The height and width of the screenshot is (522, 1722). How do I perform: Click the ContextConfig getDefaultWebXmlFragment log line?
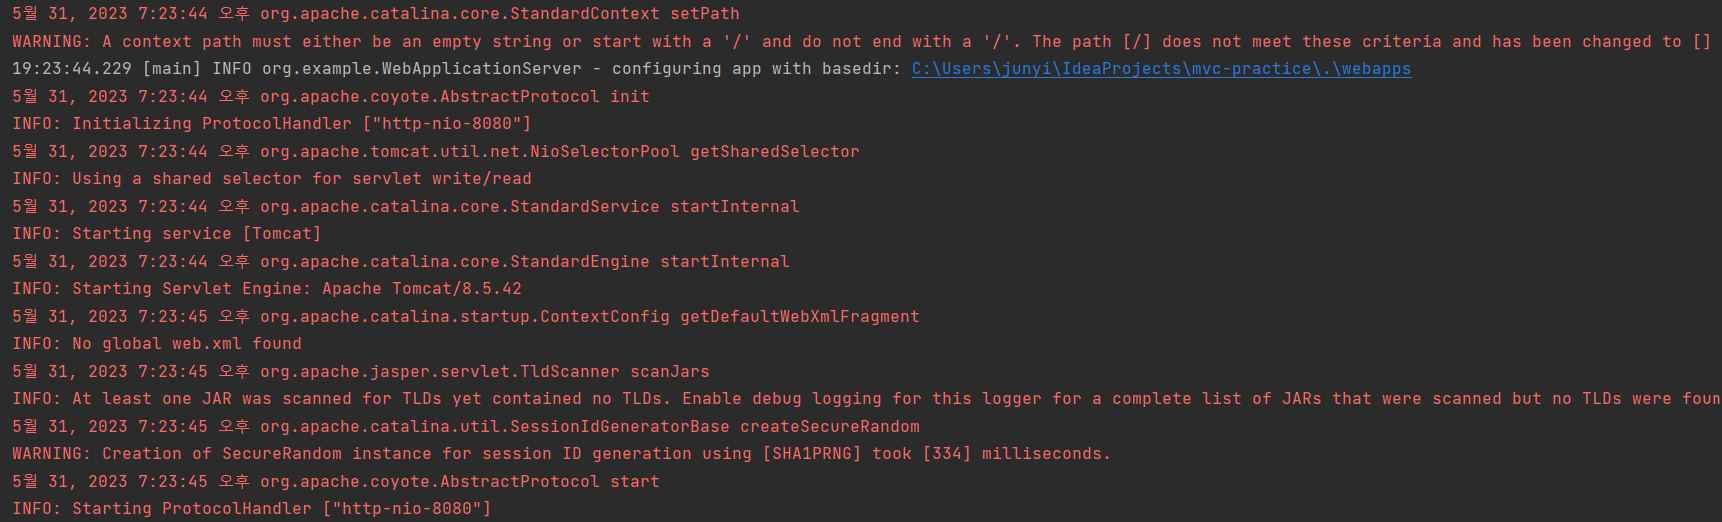(x=466, y=317)
